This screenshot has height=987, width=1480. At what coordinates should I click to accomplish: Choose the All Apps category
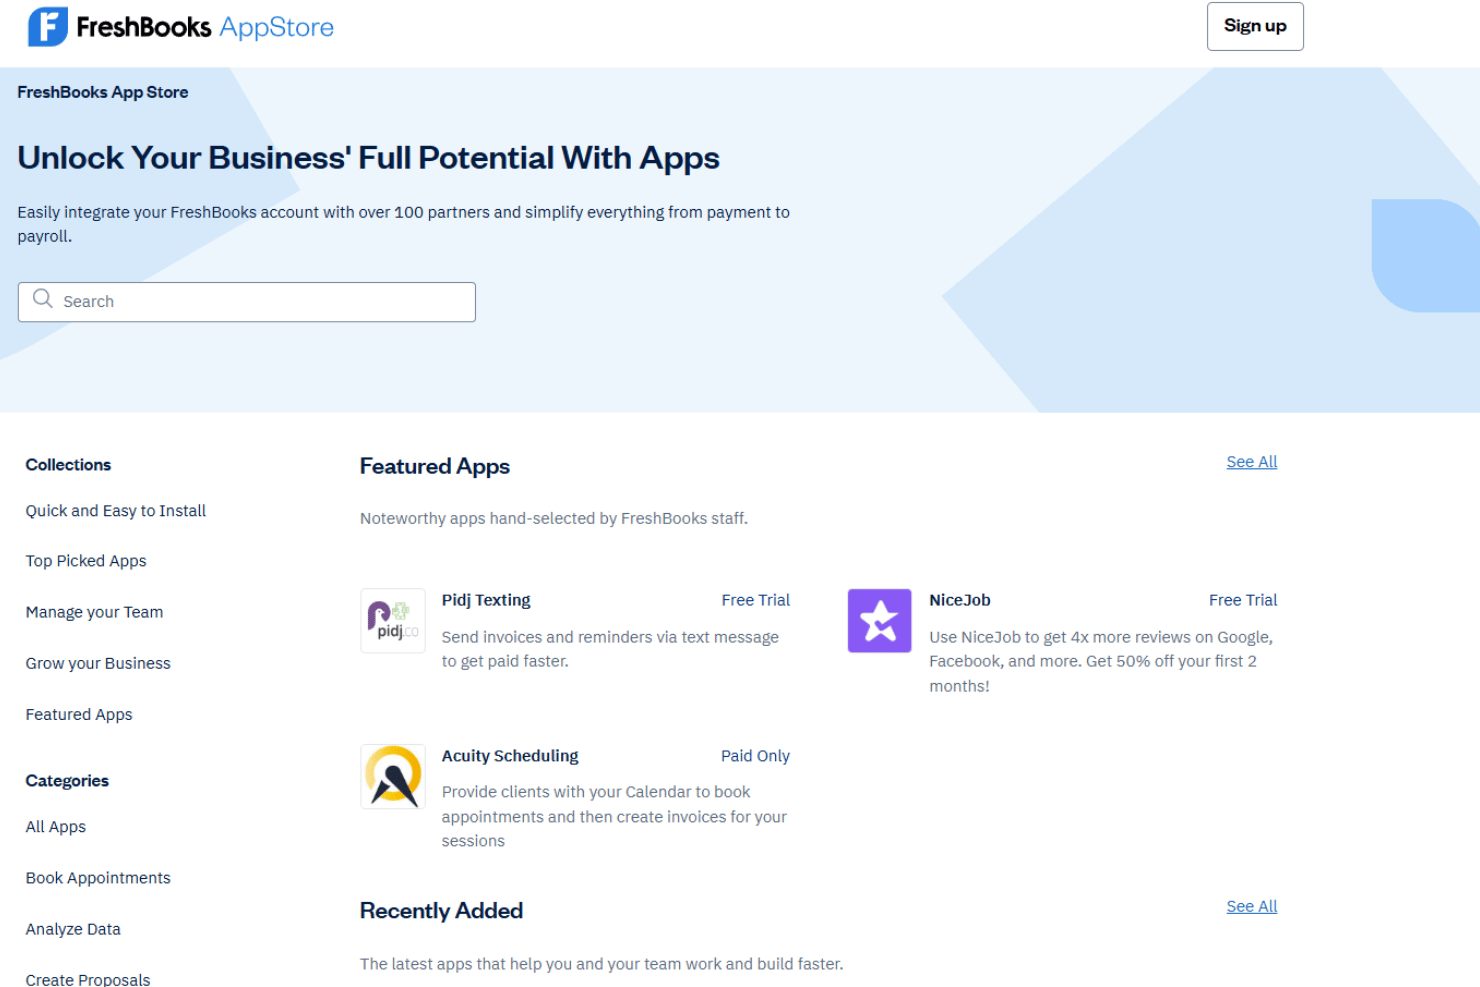[x=56, y=827]
